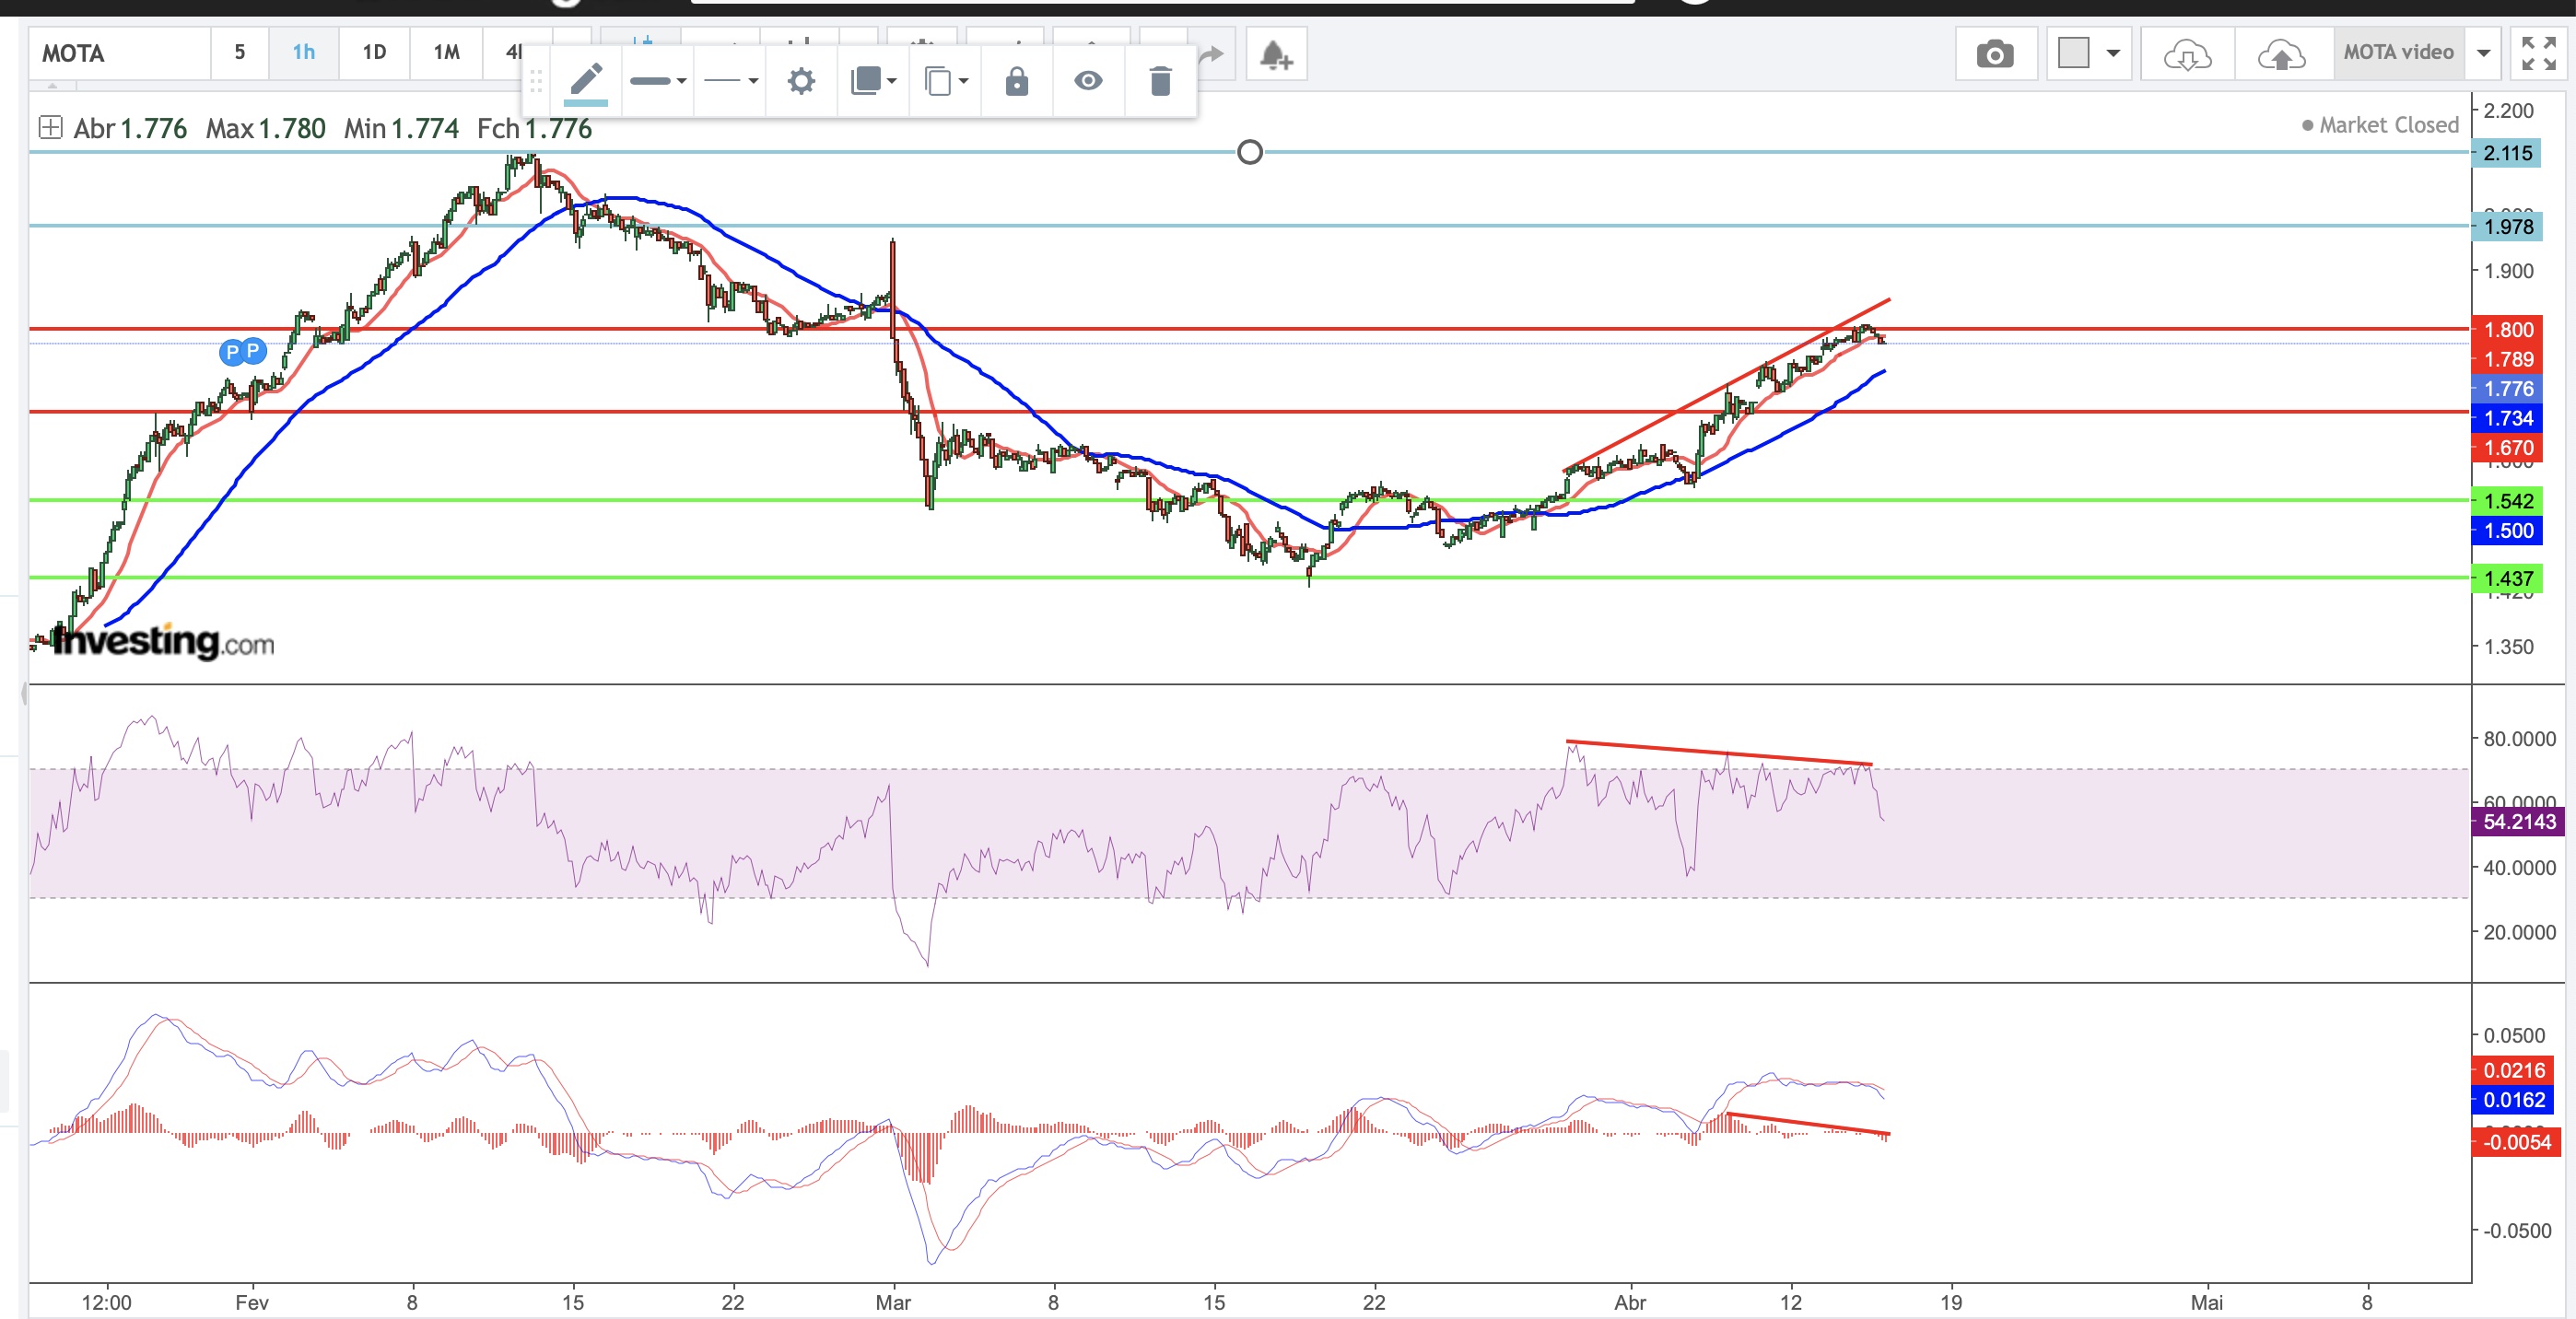Viewport: 2576px width, 1319px height.
Task: Select the 1M timeframe tab
Action: pos(446,53)
